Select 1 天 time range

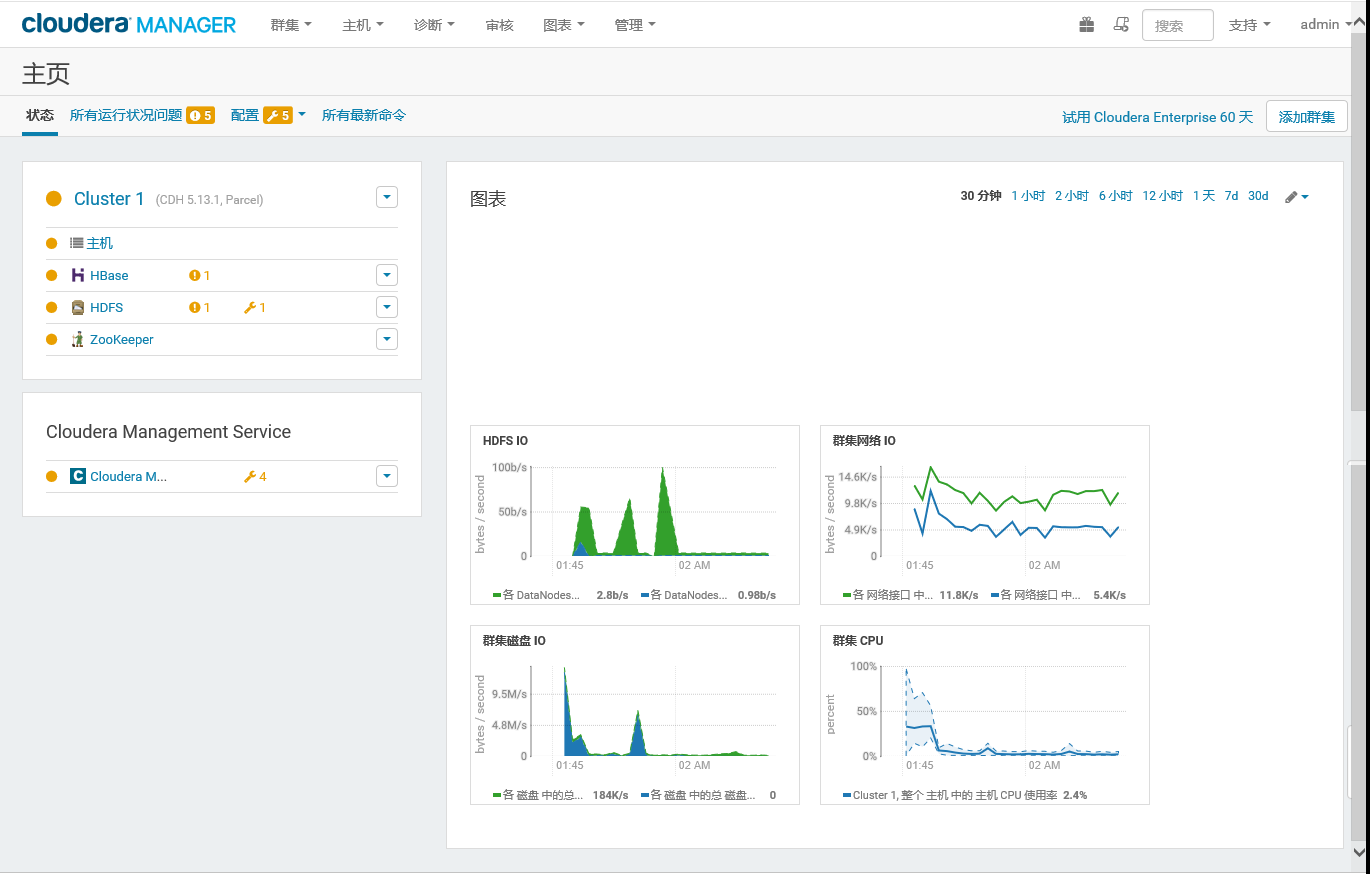pos(1204,196)
